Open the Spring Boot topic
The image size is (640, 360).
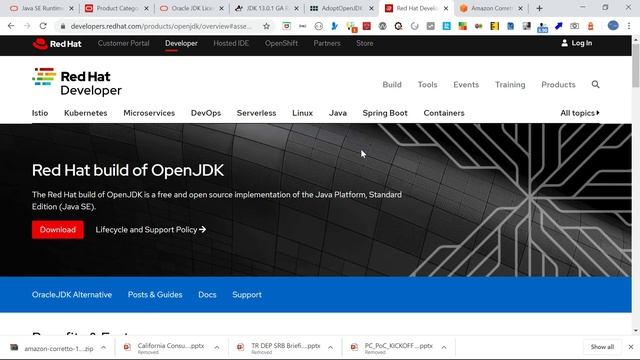385,113
